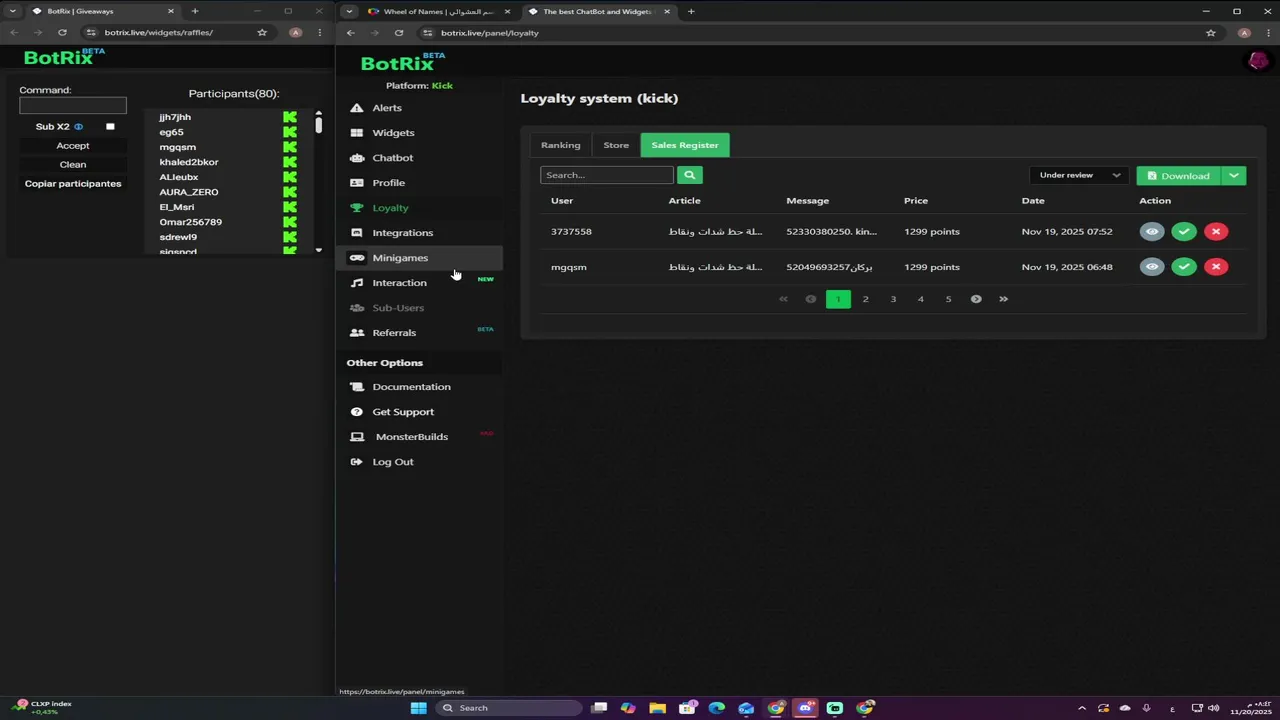Open Documentation under Other Options
The width and height of the screenshot is (1280, 720).
[411, 387]
